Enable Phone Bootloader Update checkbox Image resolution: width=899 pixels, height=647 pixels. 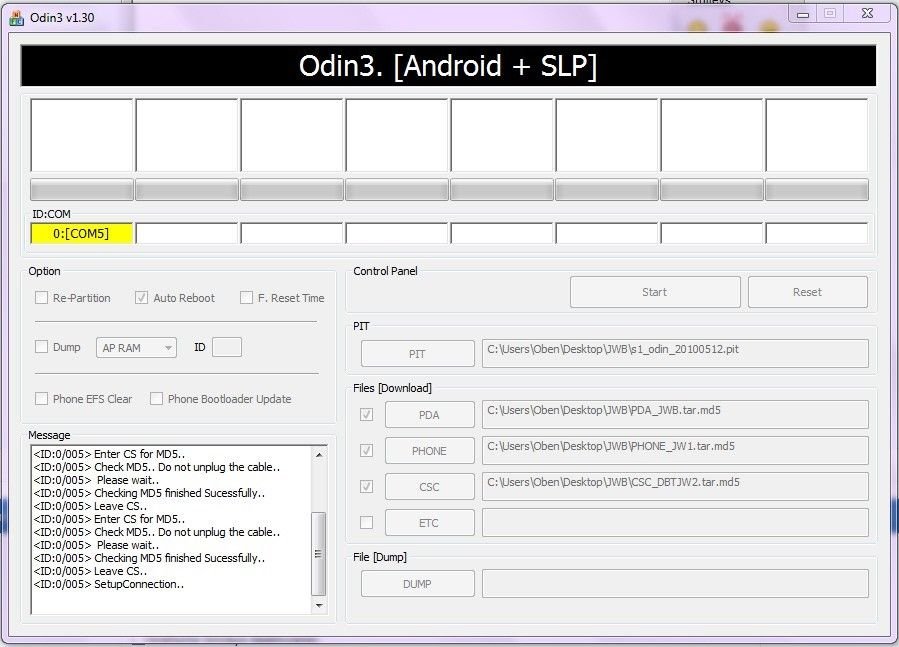(156, 399)
